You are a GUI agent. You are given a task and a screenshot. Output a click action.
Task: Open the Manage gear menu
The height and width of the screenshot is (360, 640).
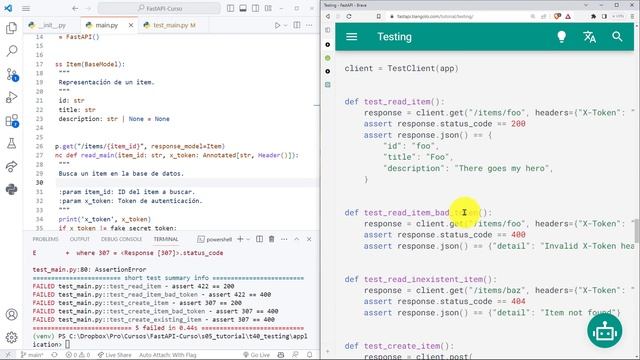pyautogui.click(x=11, y=337)
